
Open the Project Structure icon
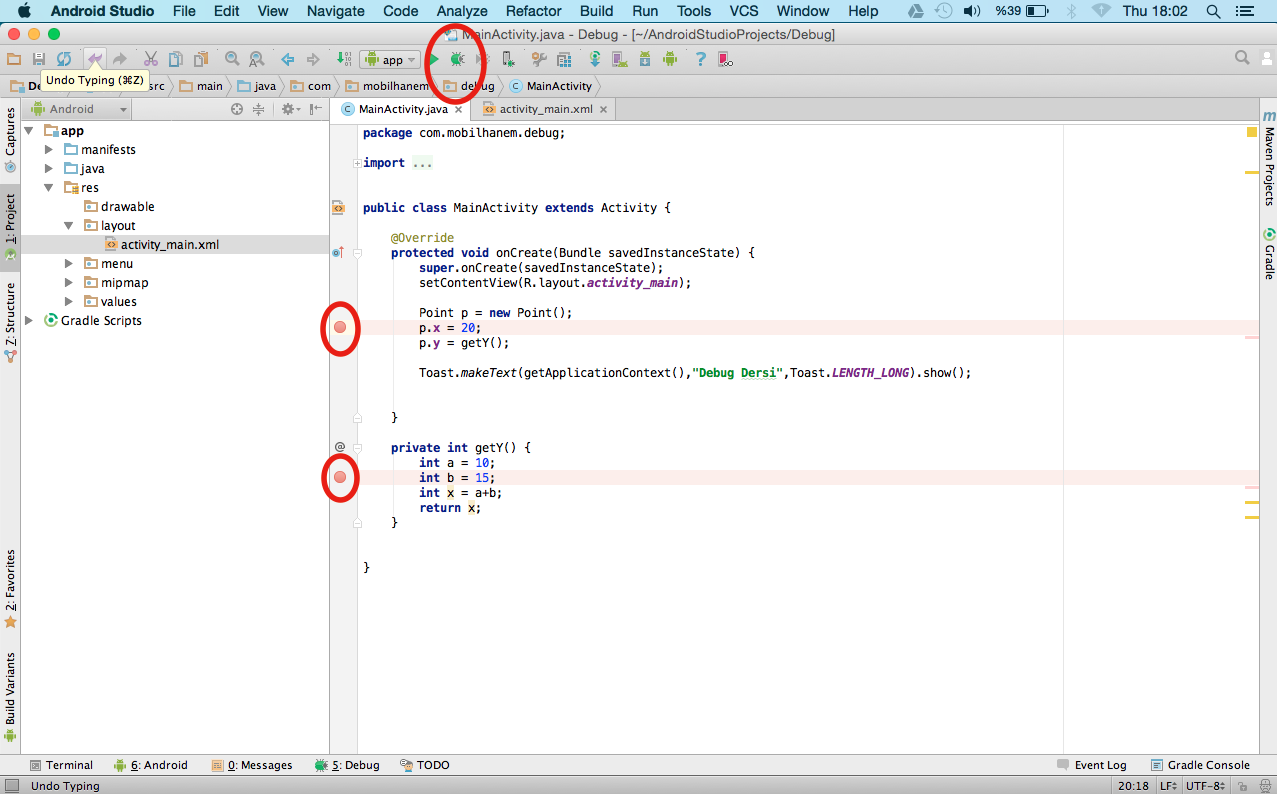pos(563,59)
